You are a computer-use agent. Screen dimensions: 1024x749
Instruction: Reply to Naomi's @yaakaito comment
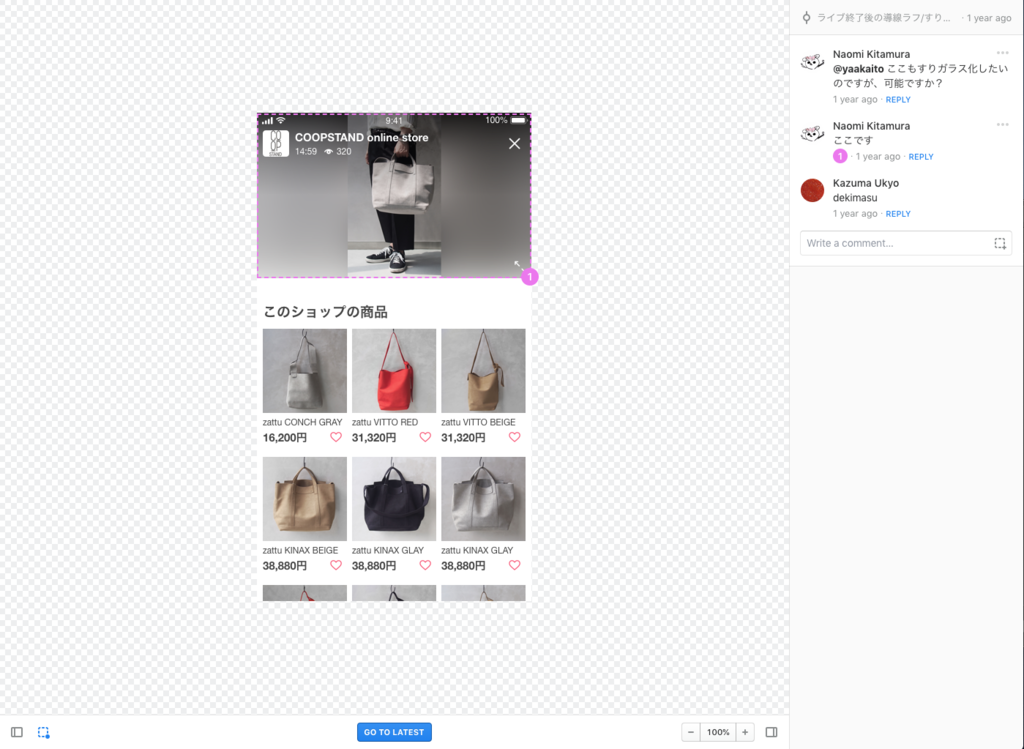(x=898, y=99)
